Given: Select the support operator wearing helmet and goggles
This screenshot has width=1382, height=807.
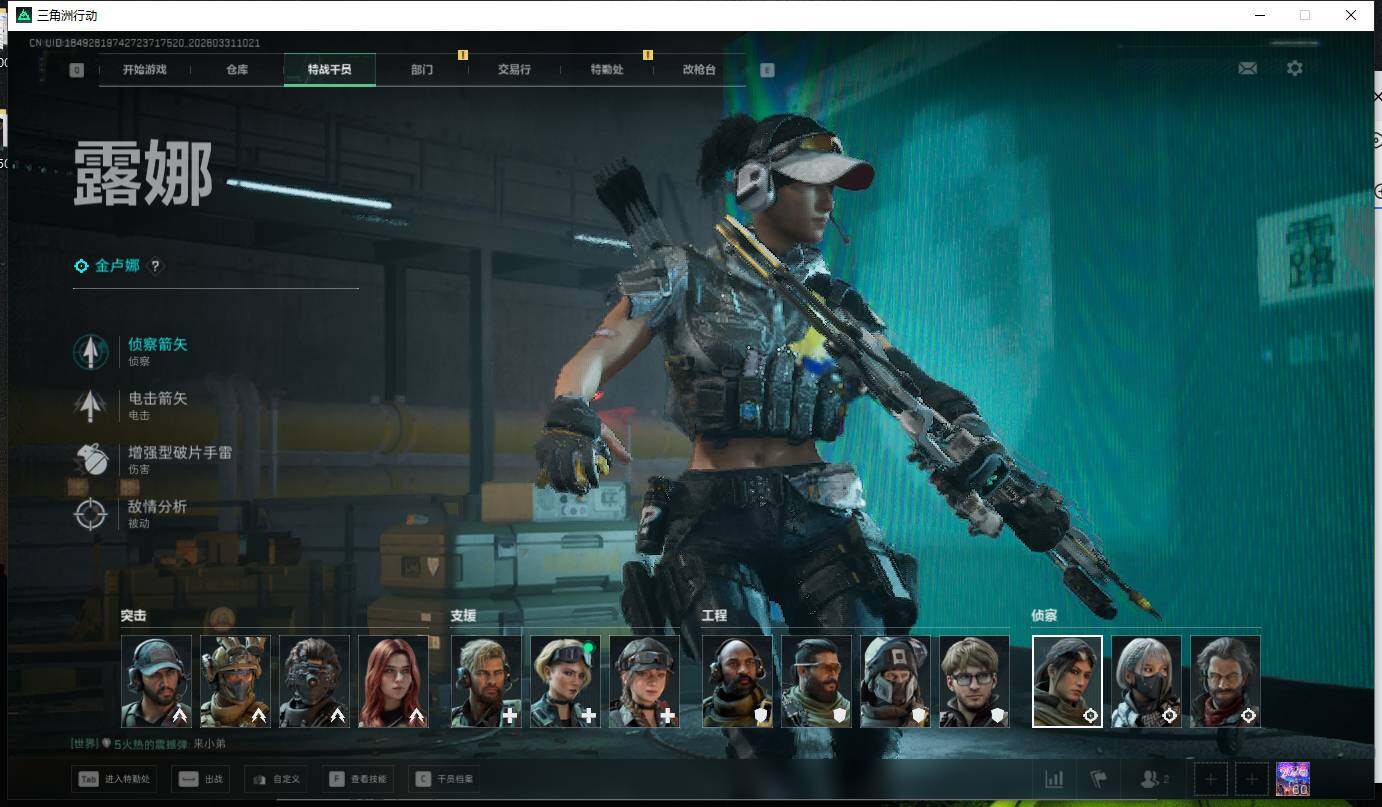Looking at the screenshot, I should click(644, 681).
